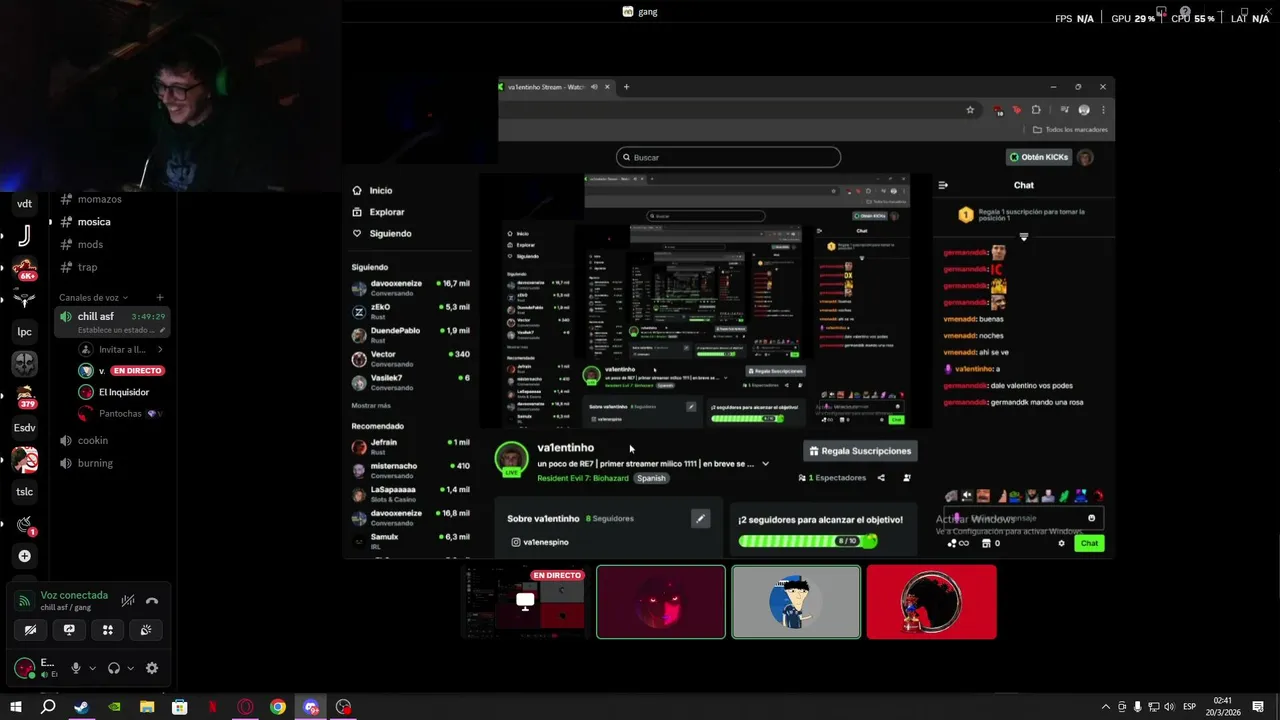This screenshot has height=720, width=1280.
Task: Open the lpc server icon
Action: pyautogui.click(x=24, y=332)
